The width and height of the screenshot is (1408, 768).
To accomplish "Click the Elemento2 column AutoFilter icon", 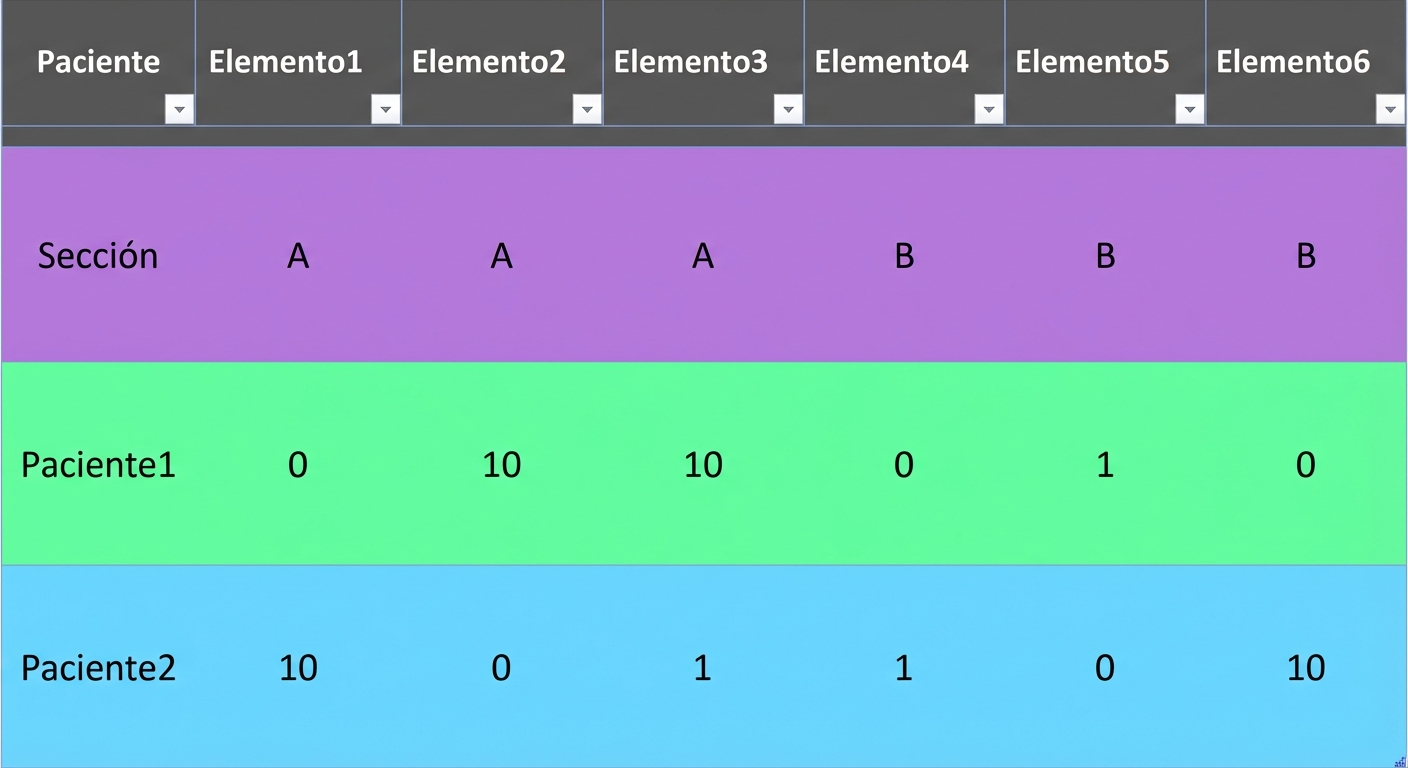I will 586,108.
